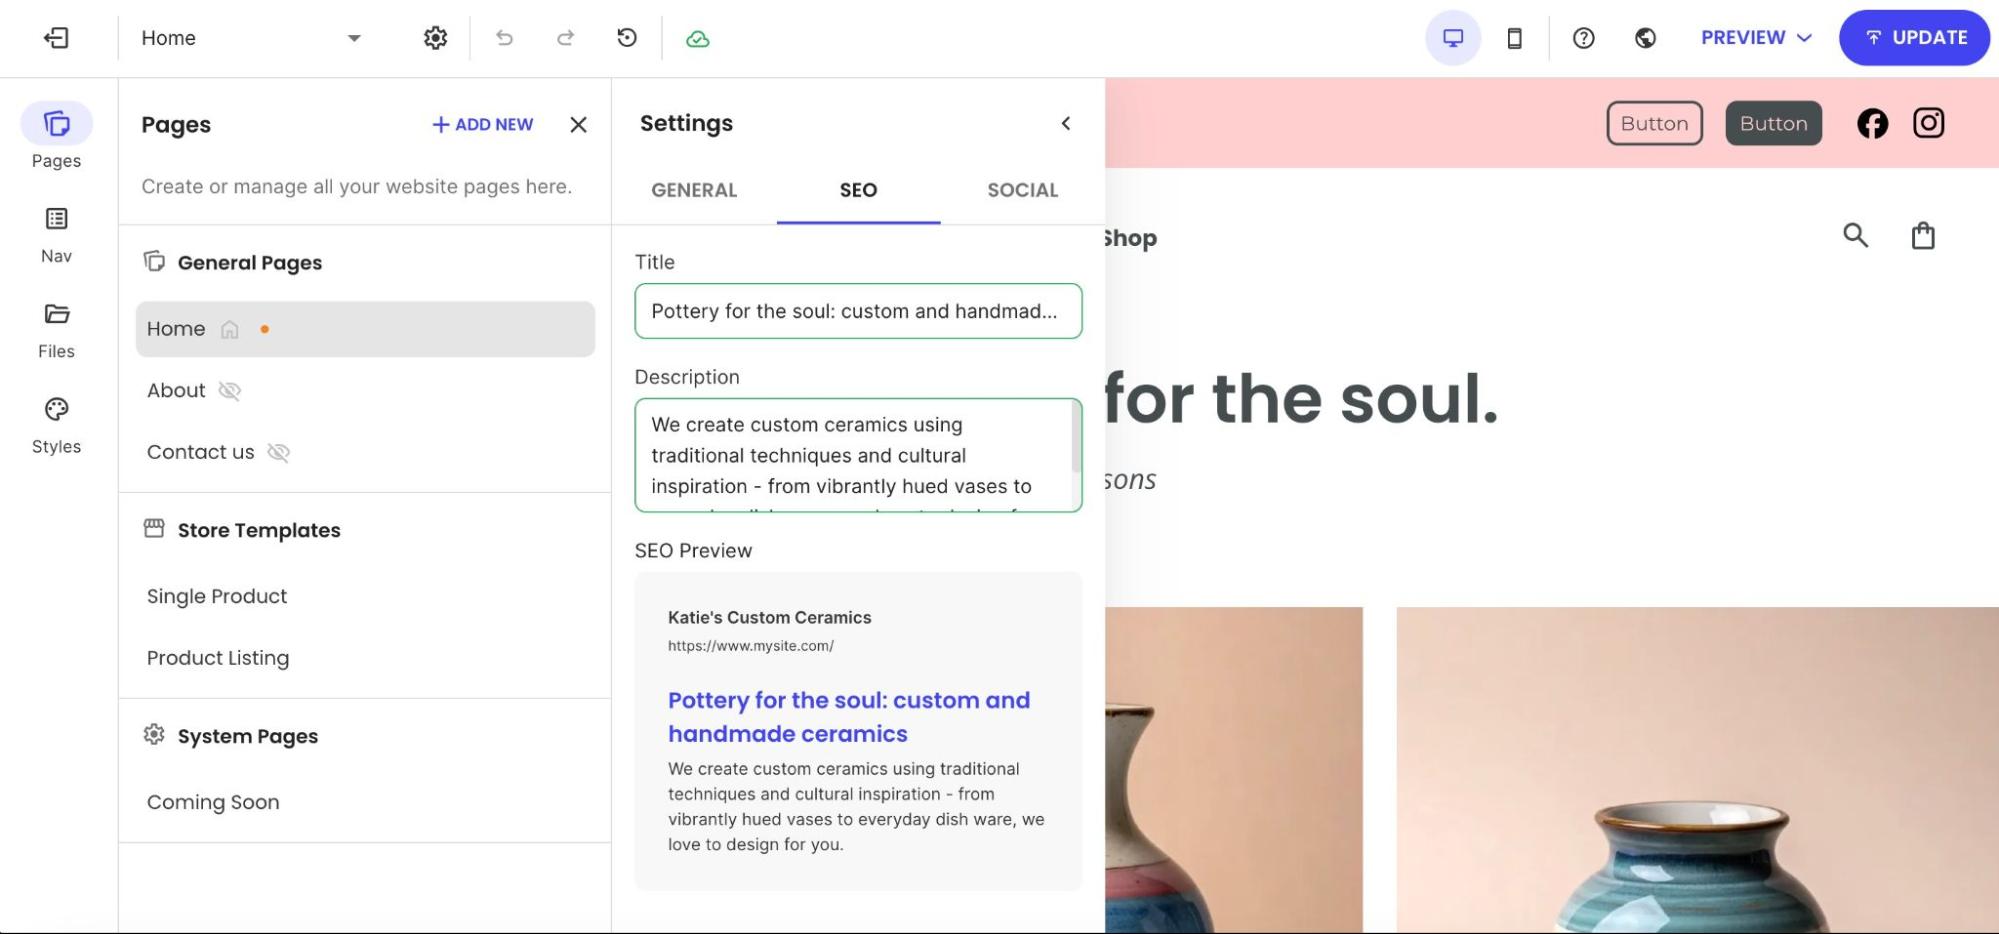Image resolution: width=1999 pixels, height=934 pixels.
Task: Open the Nav sidebar panel
Action: 56,235
